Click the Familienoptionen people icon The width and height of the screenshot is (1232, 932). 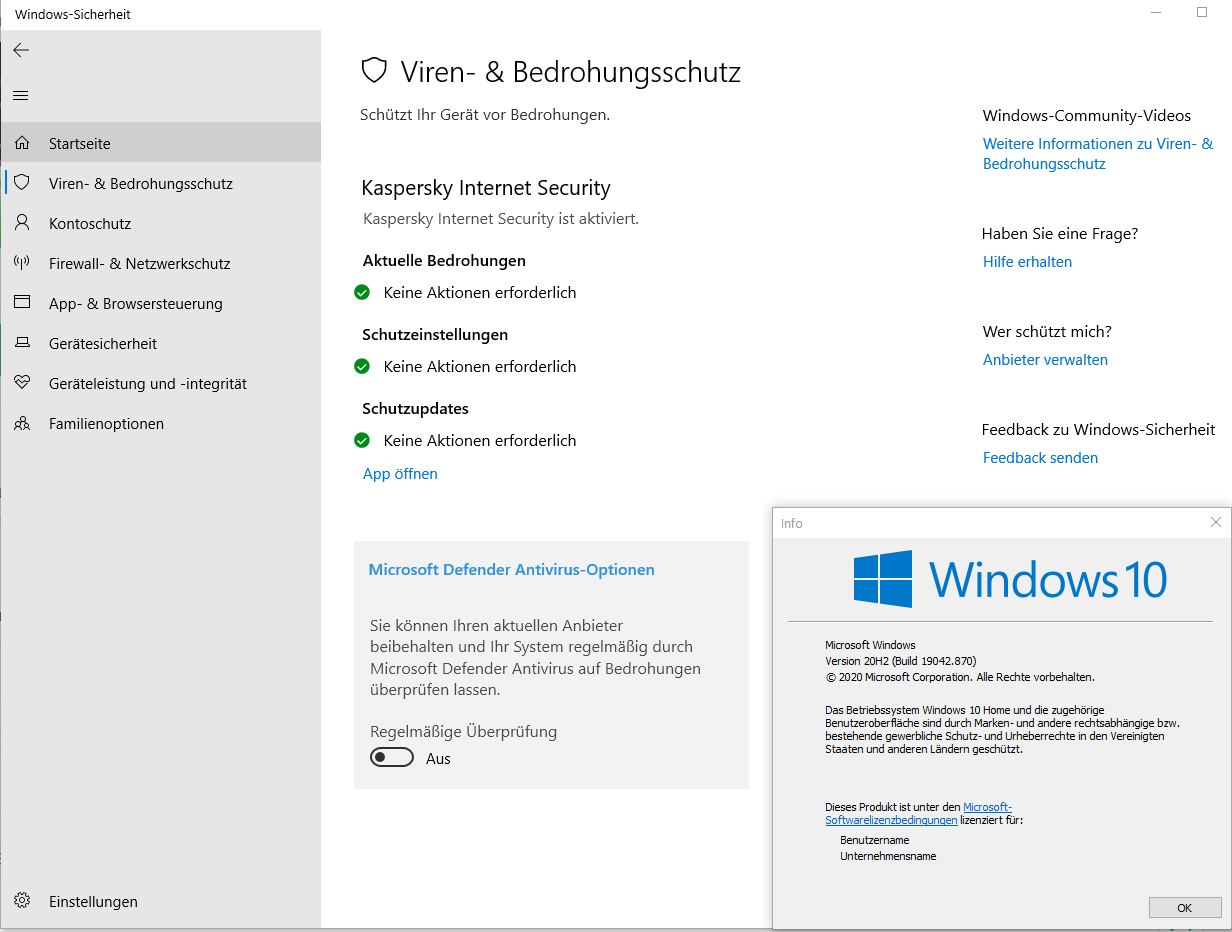(22, 423)
